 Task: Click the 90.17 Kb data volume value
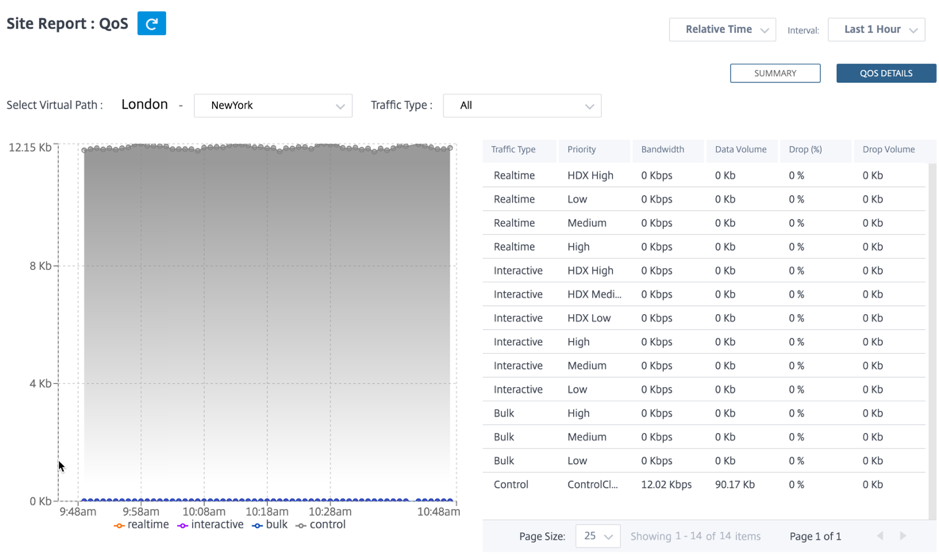click(734, 485)
